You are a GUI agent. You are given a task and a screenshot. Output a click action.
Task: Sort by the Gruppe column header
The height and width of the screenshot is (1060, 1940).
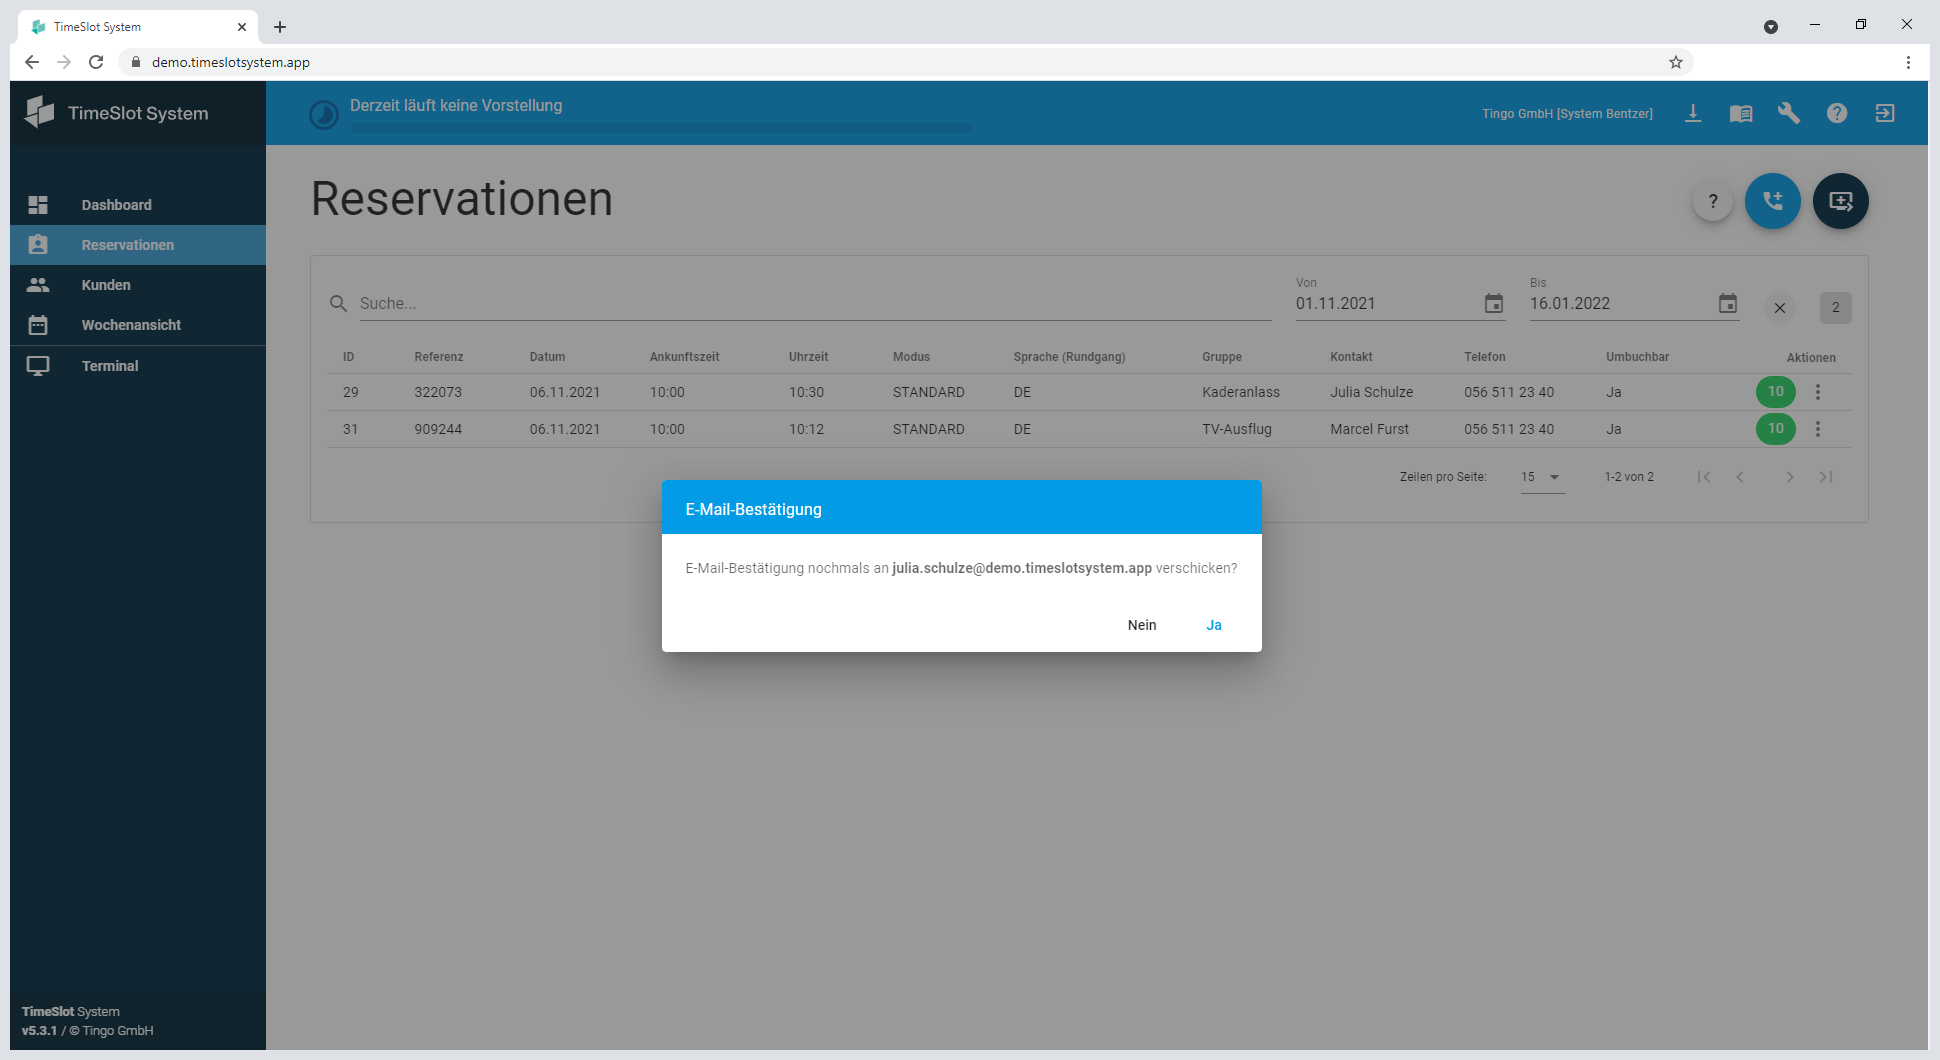[x=1221, y=357]
